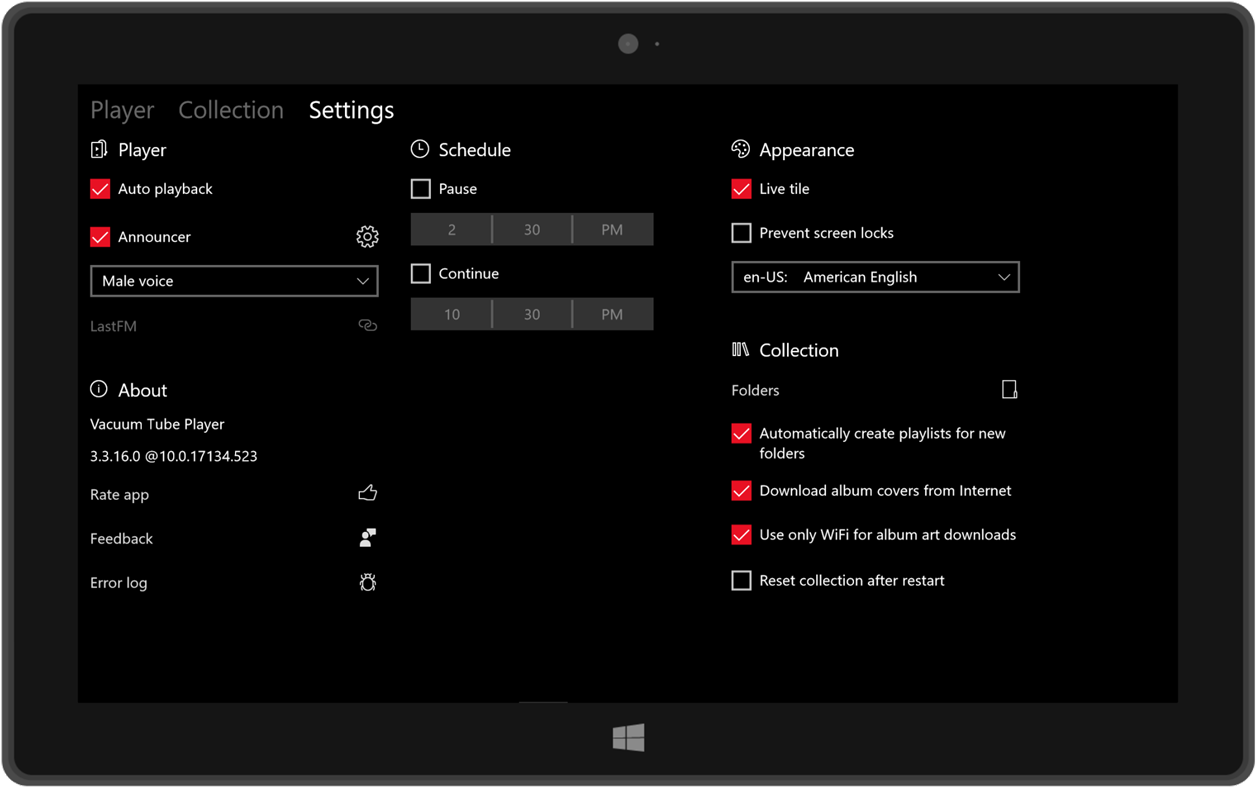Screen dimensions: 1256x787
Task: Turn off the Live tile checkbox
Action: (x=741, y=189)
